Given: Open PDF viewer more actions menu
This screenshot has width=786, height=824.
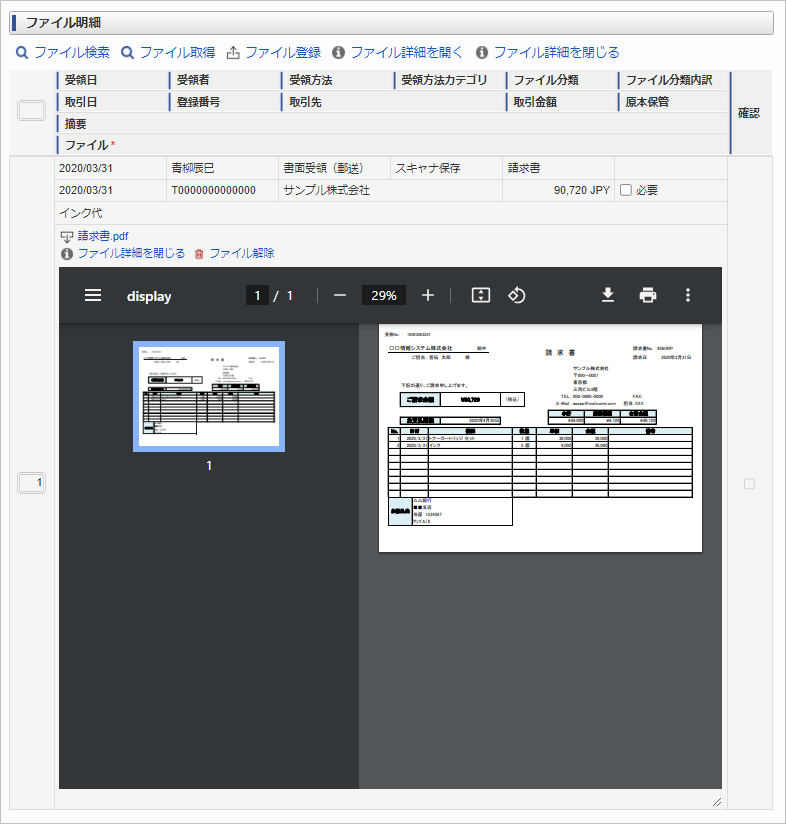Looking at the screenshot, I should click(687, 295).
